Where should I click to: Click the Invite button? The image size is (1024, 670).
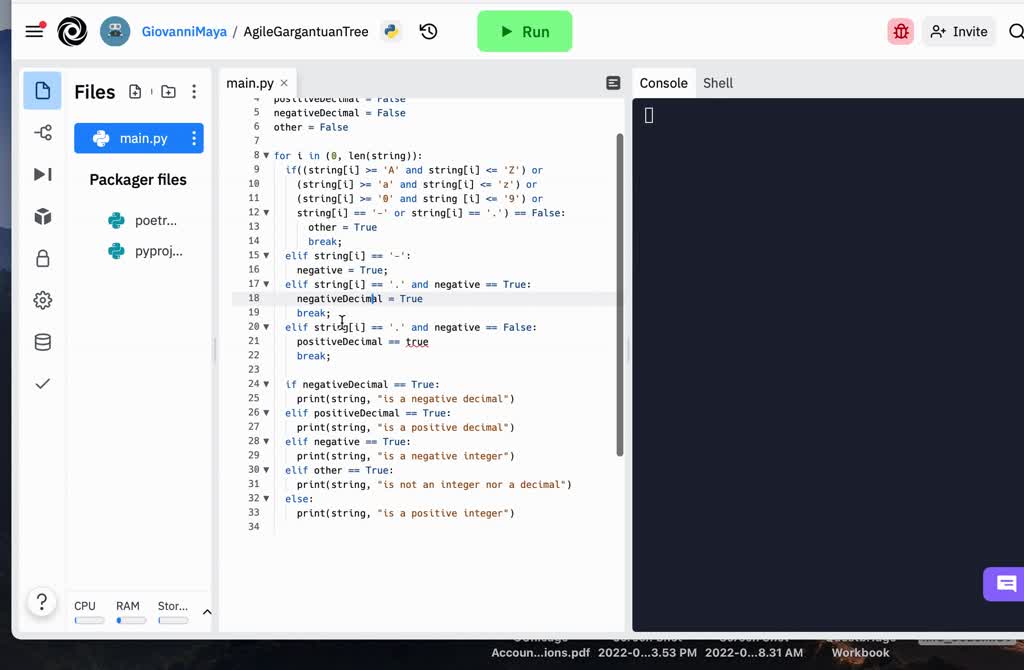[958, 32]
